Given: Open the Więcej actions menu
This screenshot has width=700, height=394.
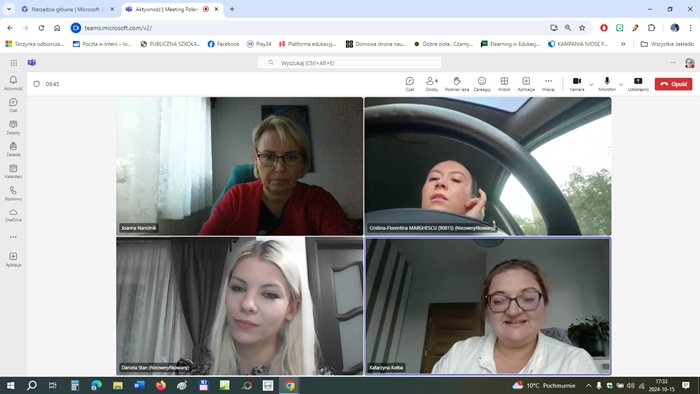Looking at the screenshot, I should point(548,84).
